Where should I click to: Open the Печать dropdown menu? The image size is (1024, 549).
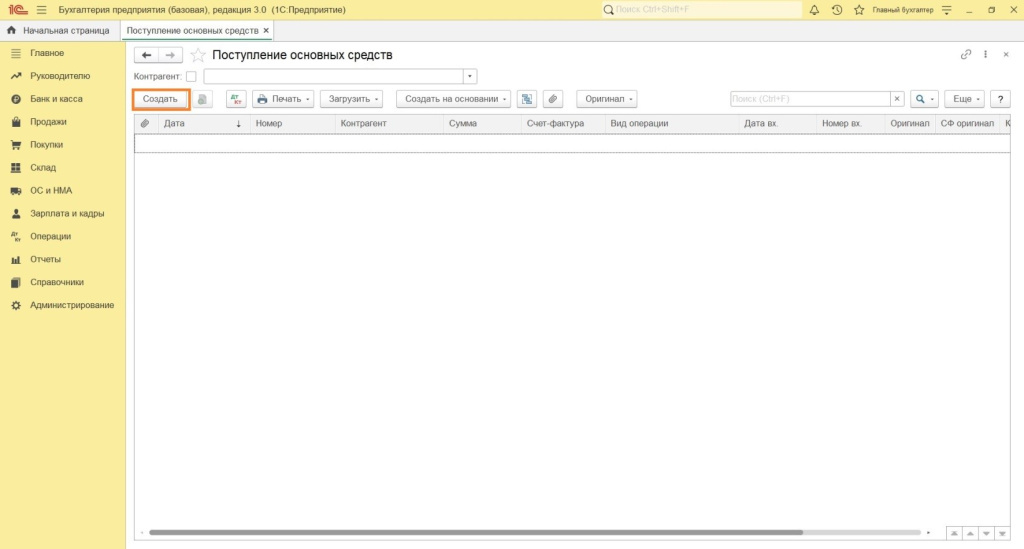pyautogui.click(x=283, y=99)
